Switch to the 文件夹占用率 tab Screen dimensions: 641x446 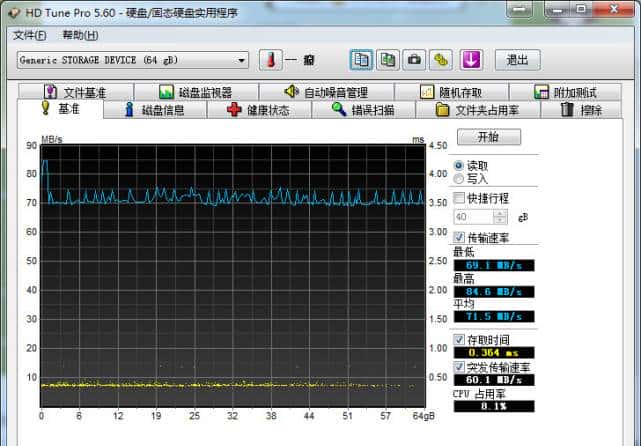pyautogui.click(x=478, y=110)
